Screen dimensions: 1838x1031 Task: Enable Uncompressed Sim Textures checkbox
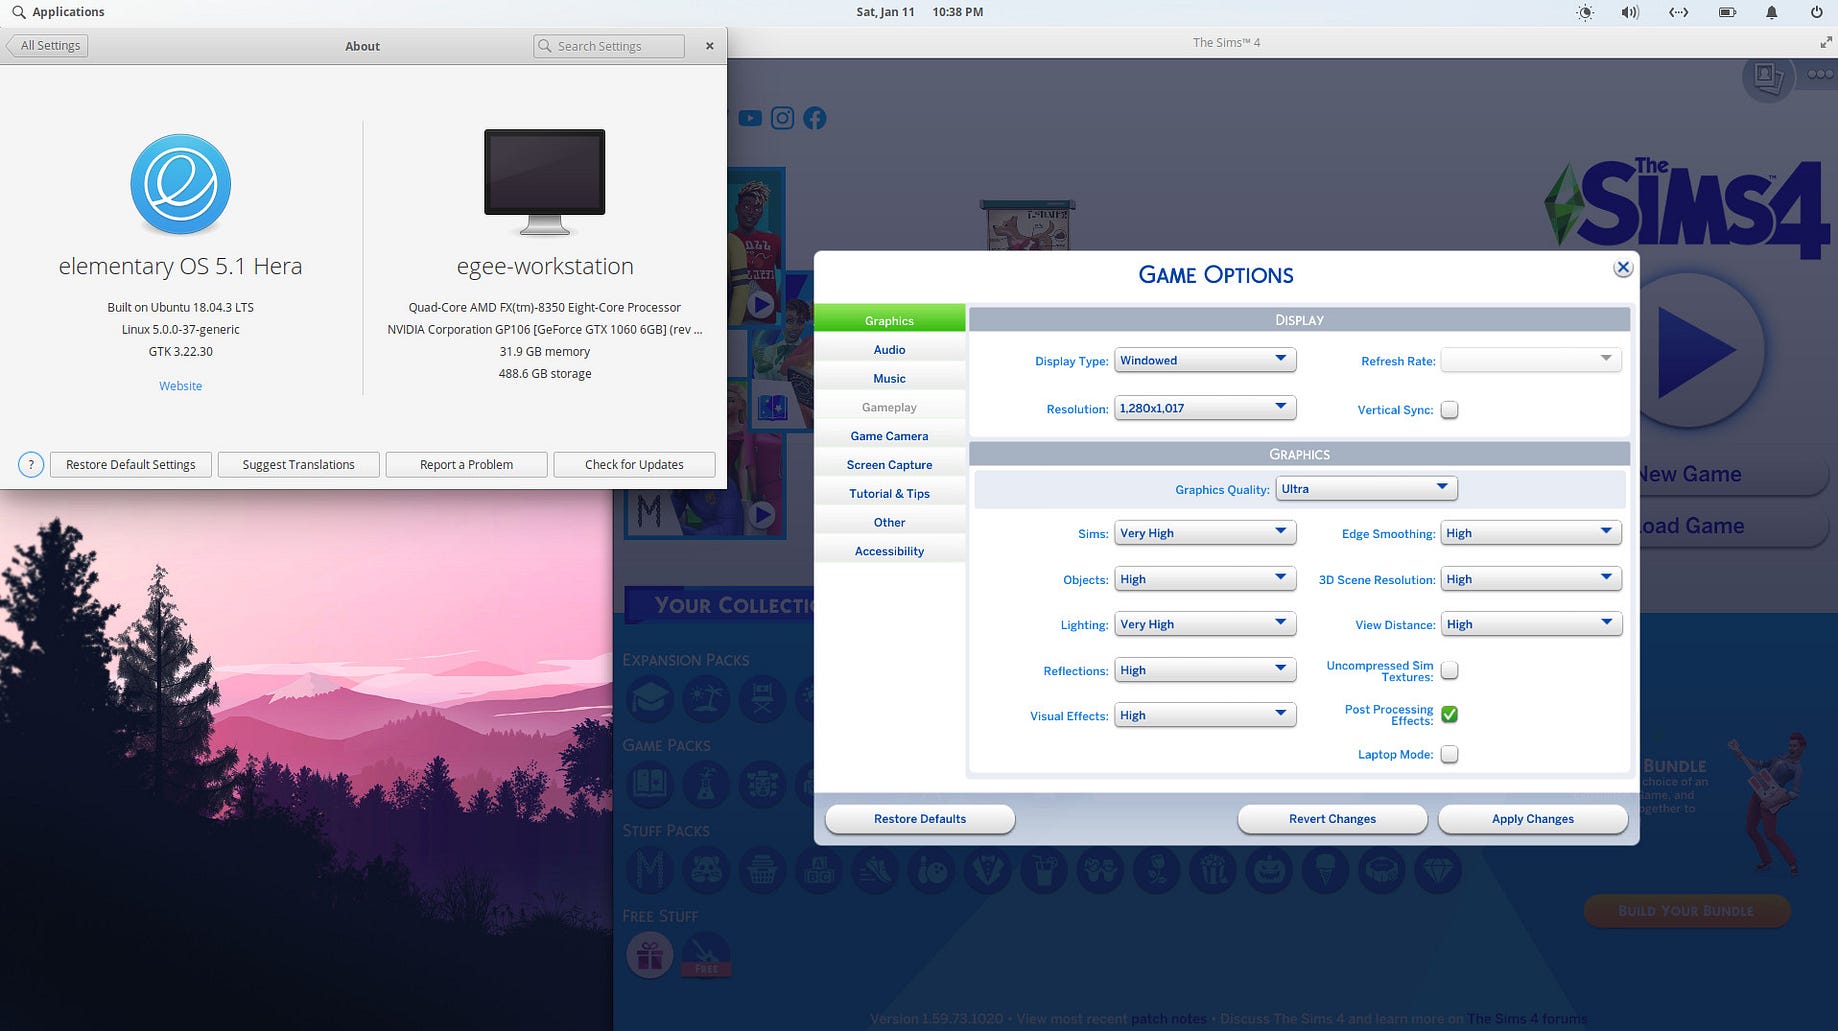point(1449,670)
